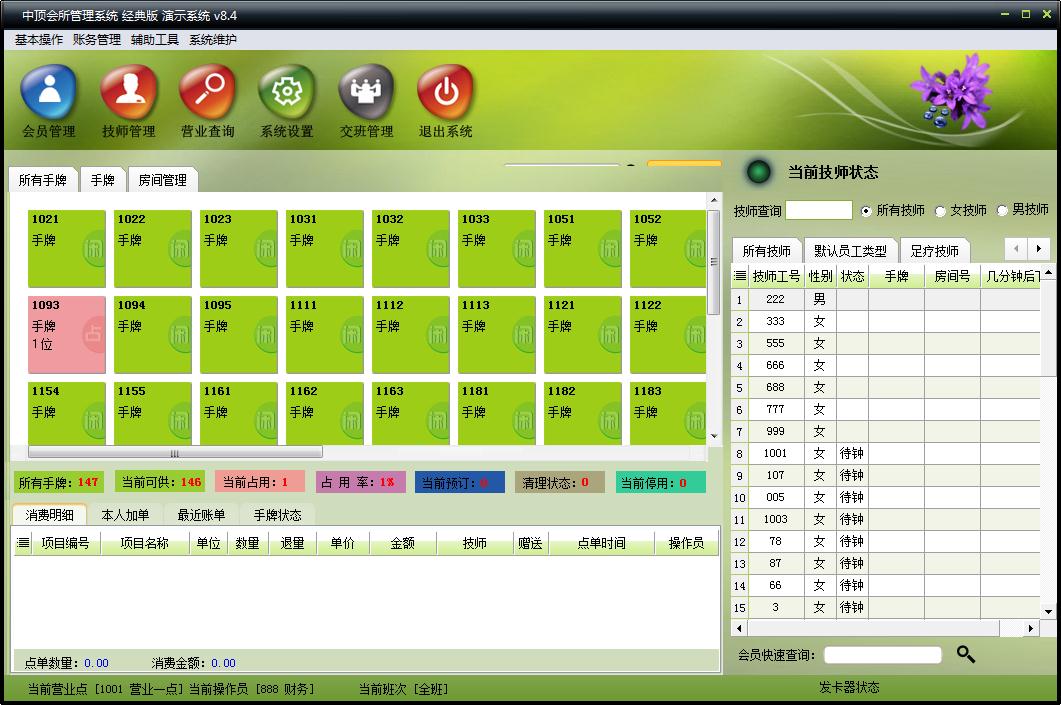Select occupied pink locker card 1093

[66, 334]
